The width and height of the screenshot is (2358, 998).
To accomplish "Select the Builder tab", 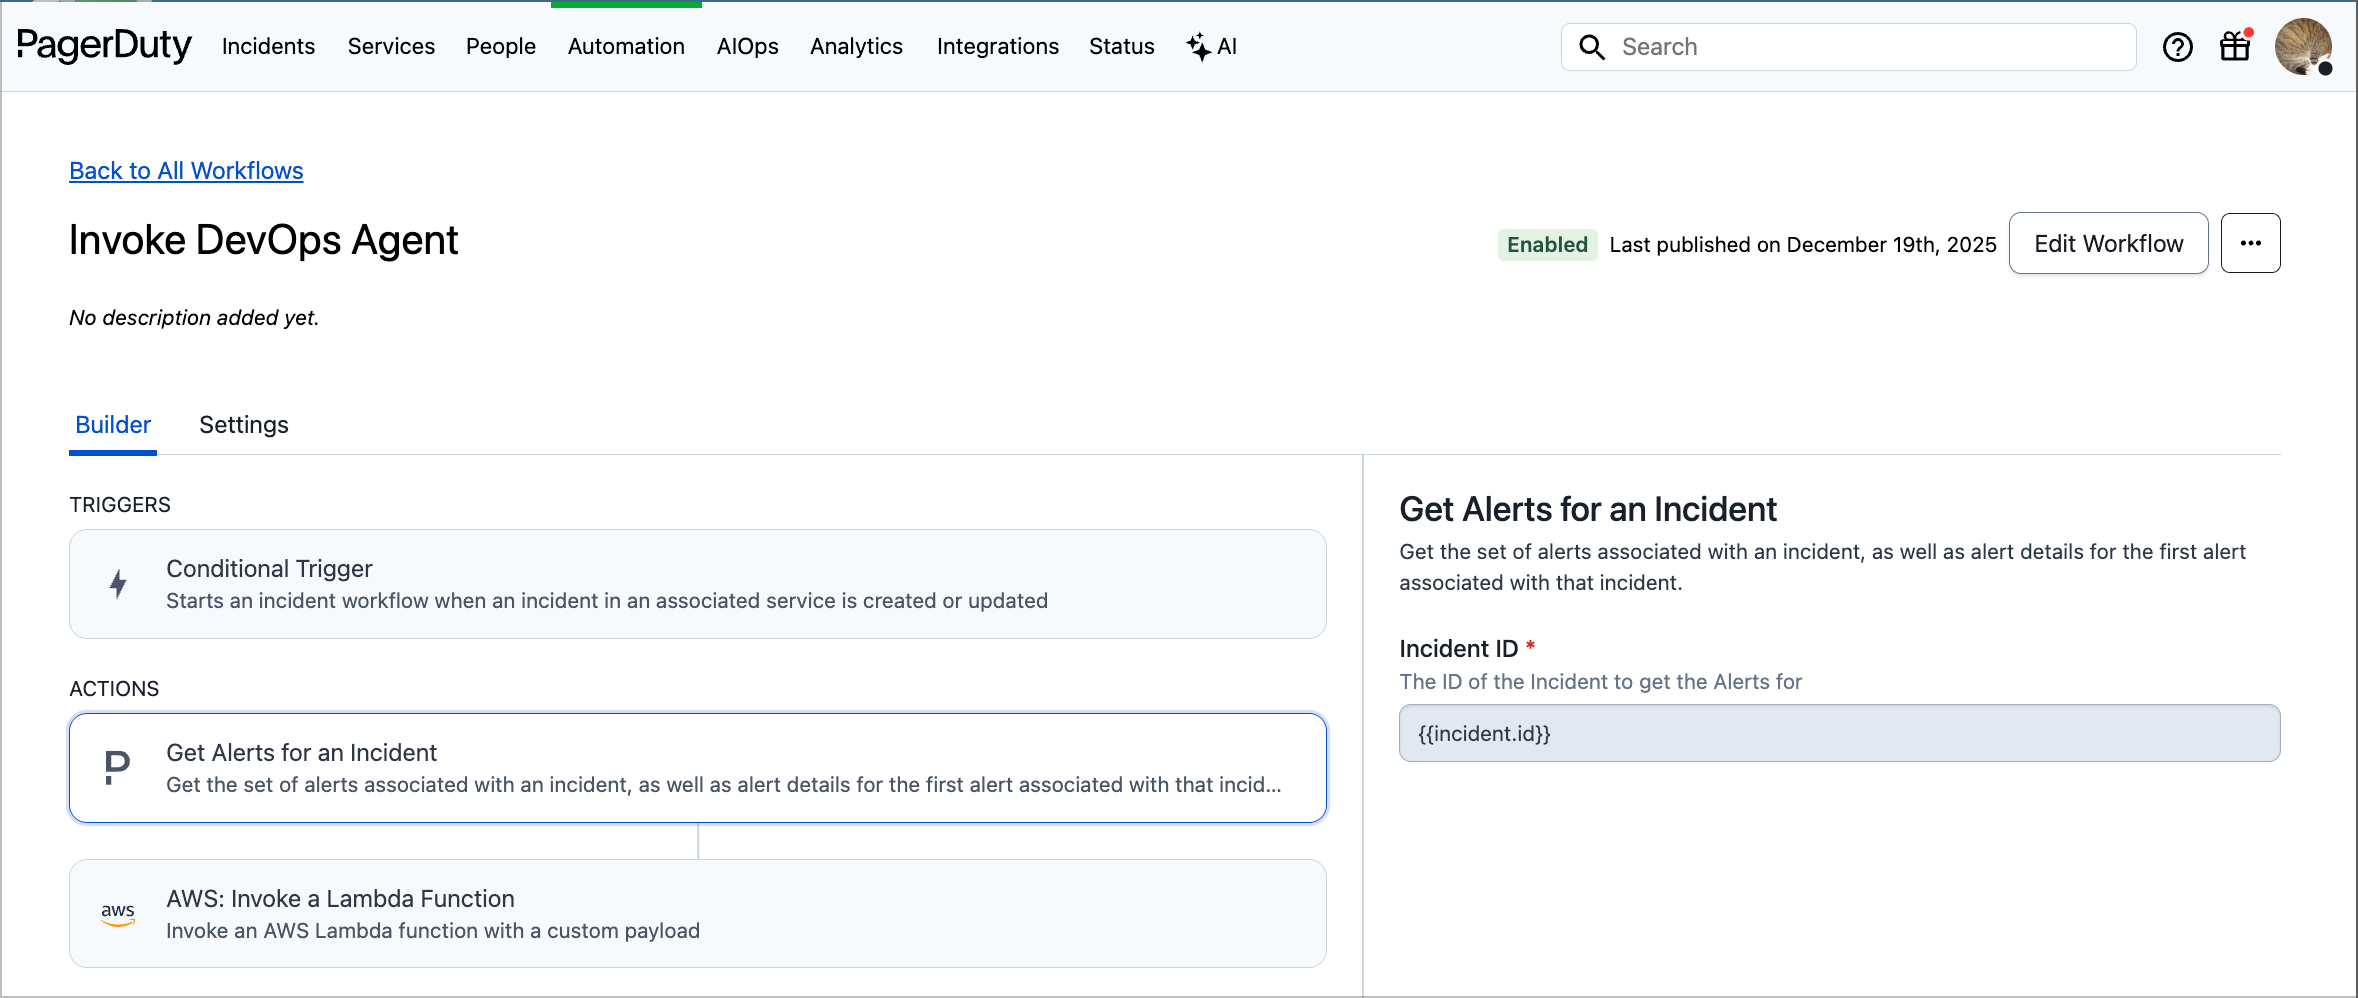I will [113, 425].
